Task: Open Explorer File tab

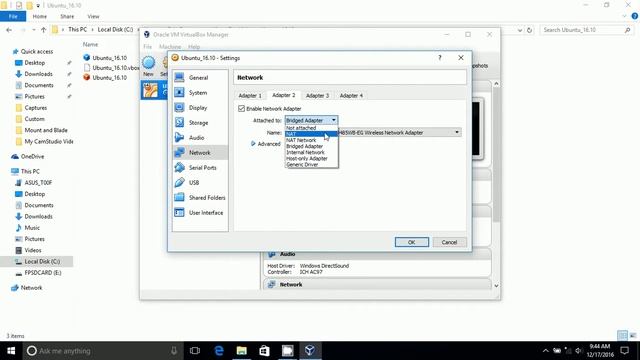Action: point(13,16)
